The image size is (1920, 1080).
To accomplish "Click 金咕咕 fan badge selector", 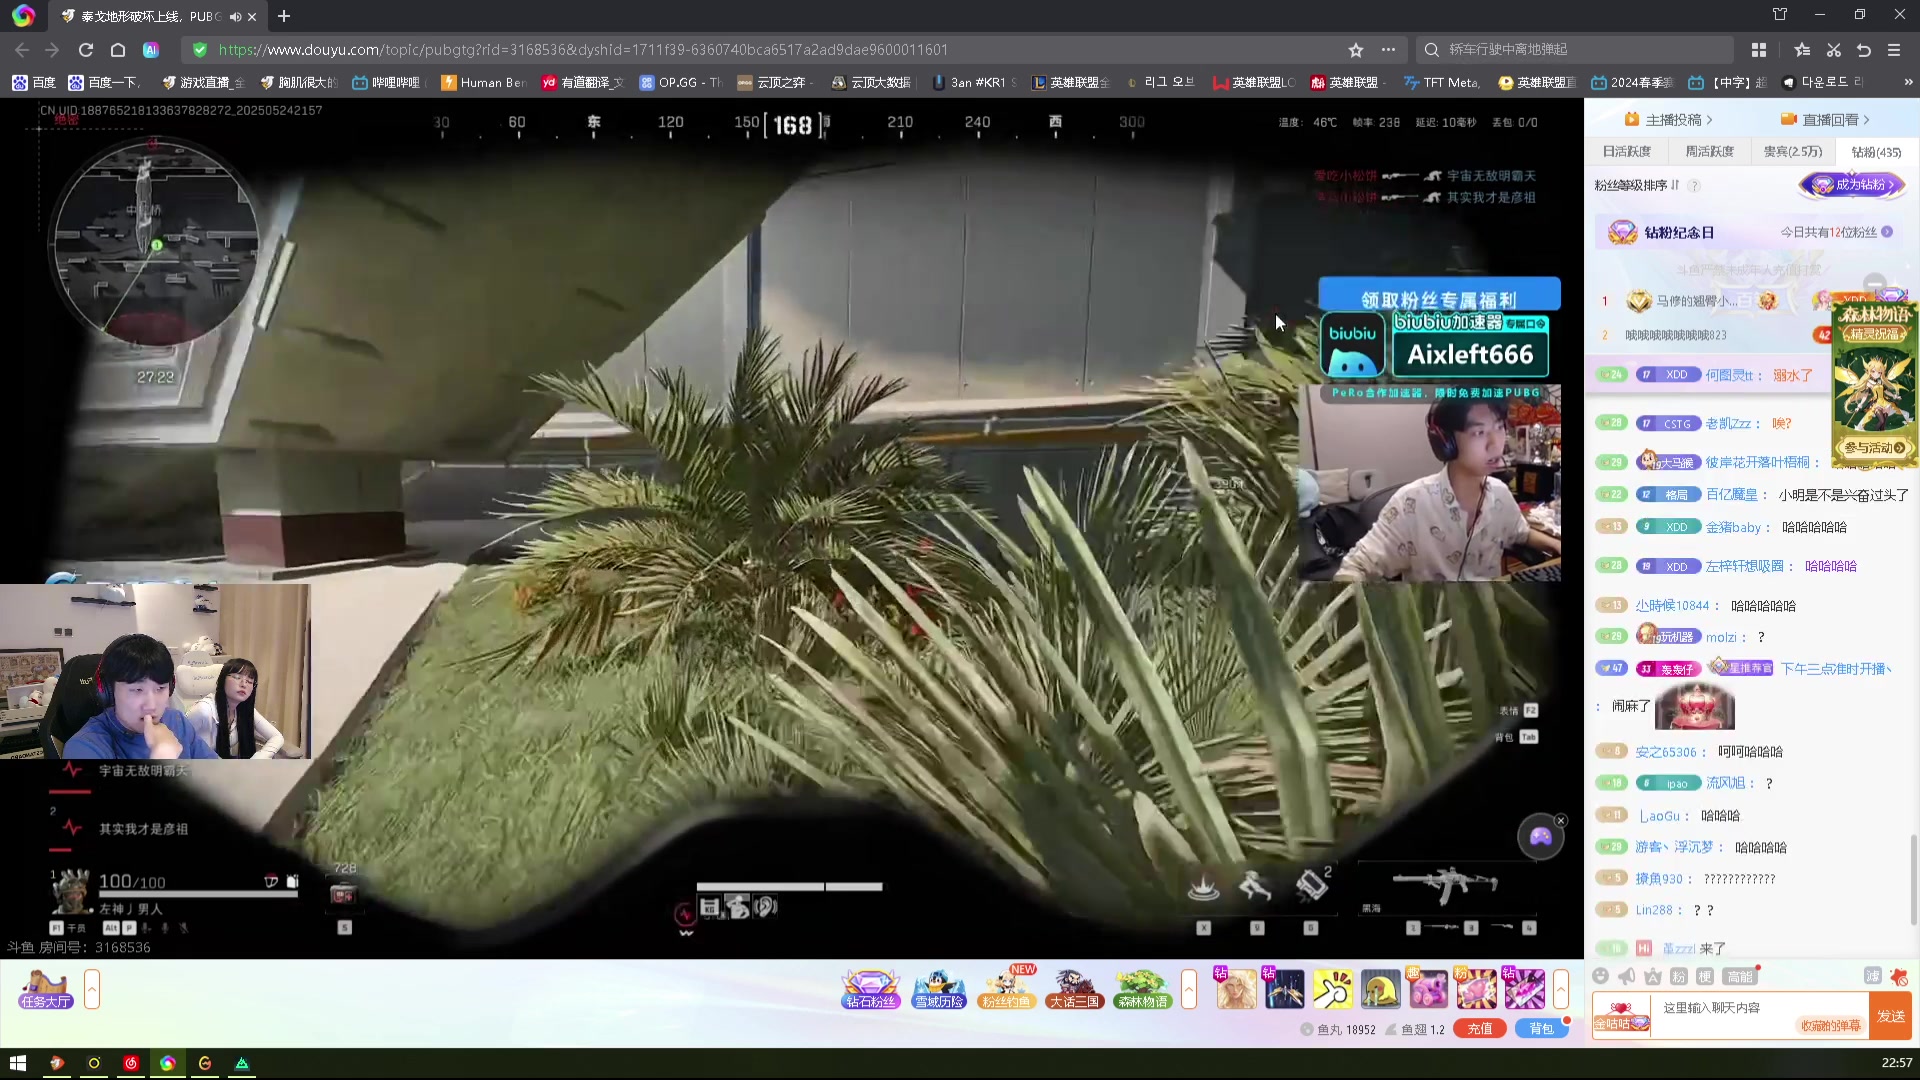I will [x=1621, y=1017].
